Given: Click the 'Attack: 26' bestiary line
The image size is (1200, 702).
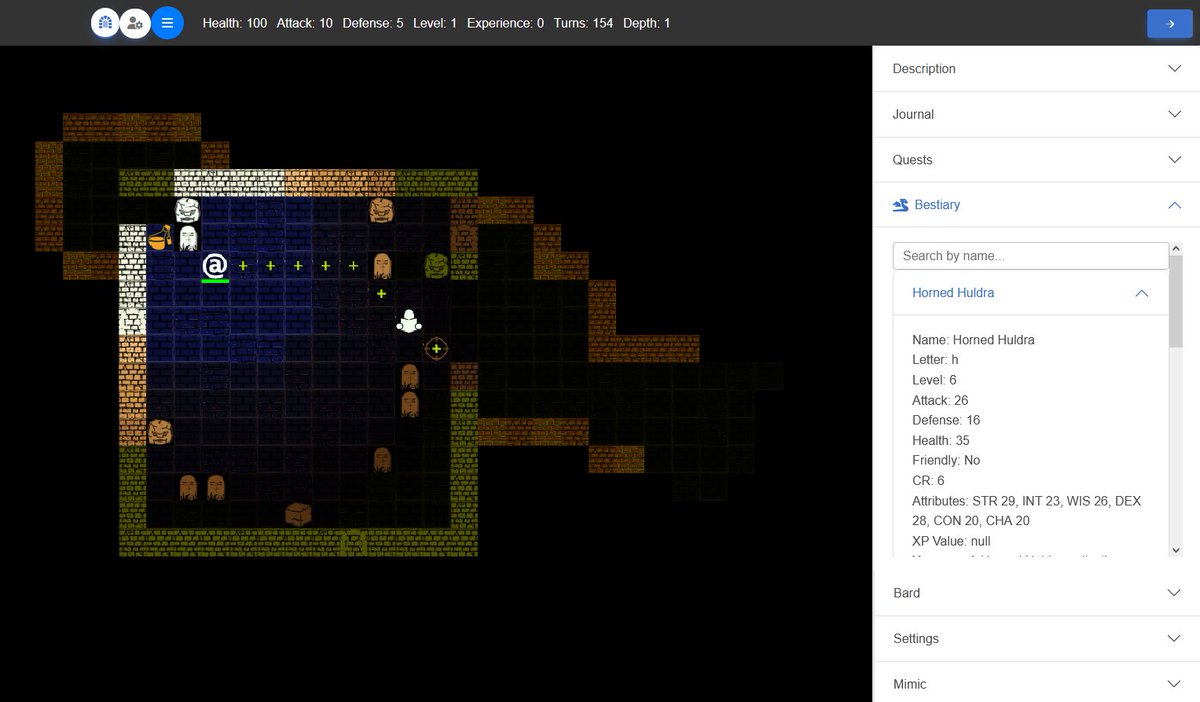Looking at the screenshot, I should [940, 400].
